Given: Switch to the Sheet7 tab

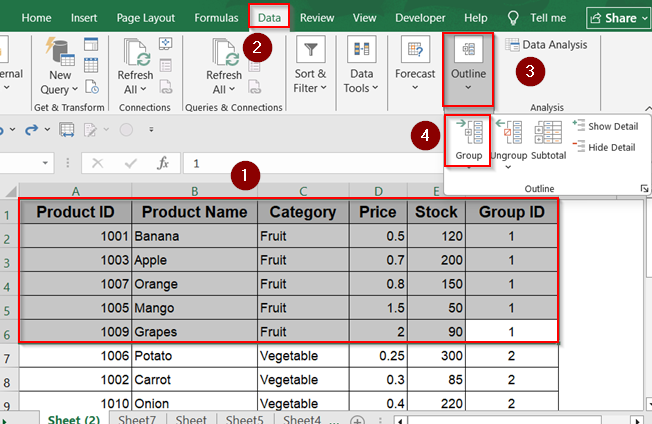Looking at the screenshot, I should pos(137,419).
